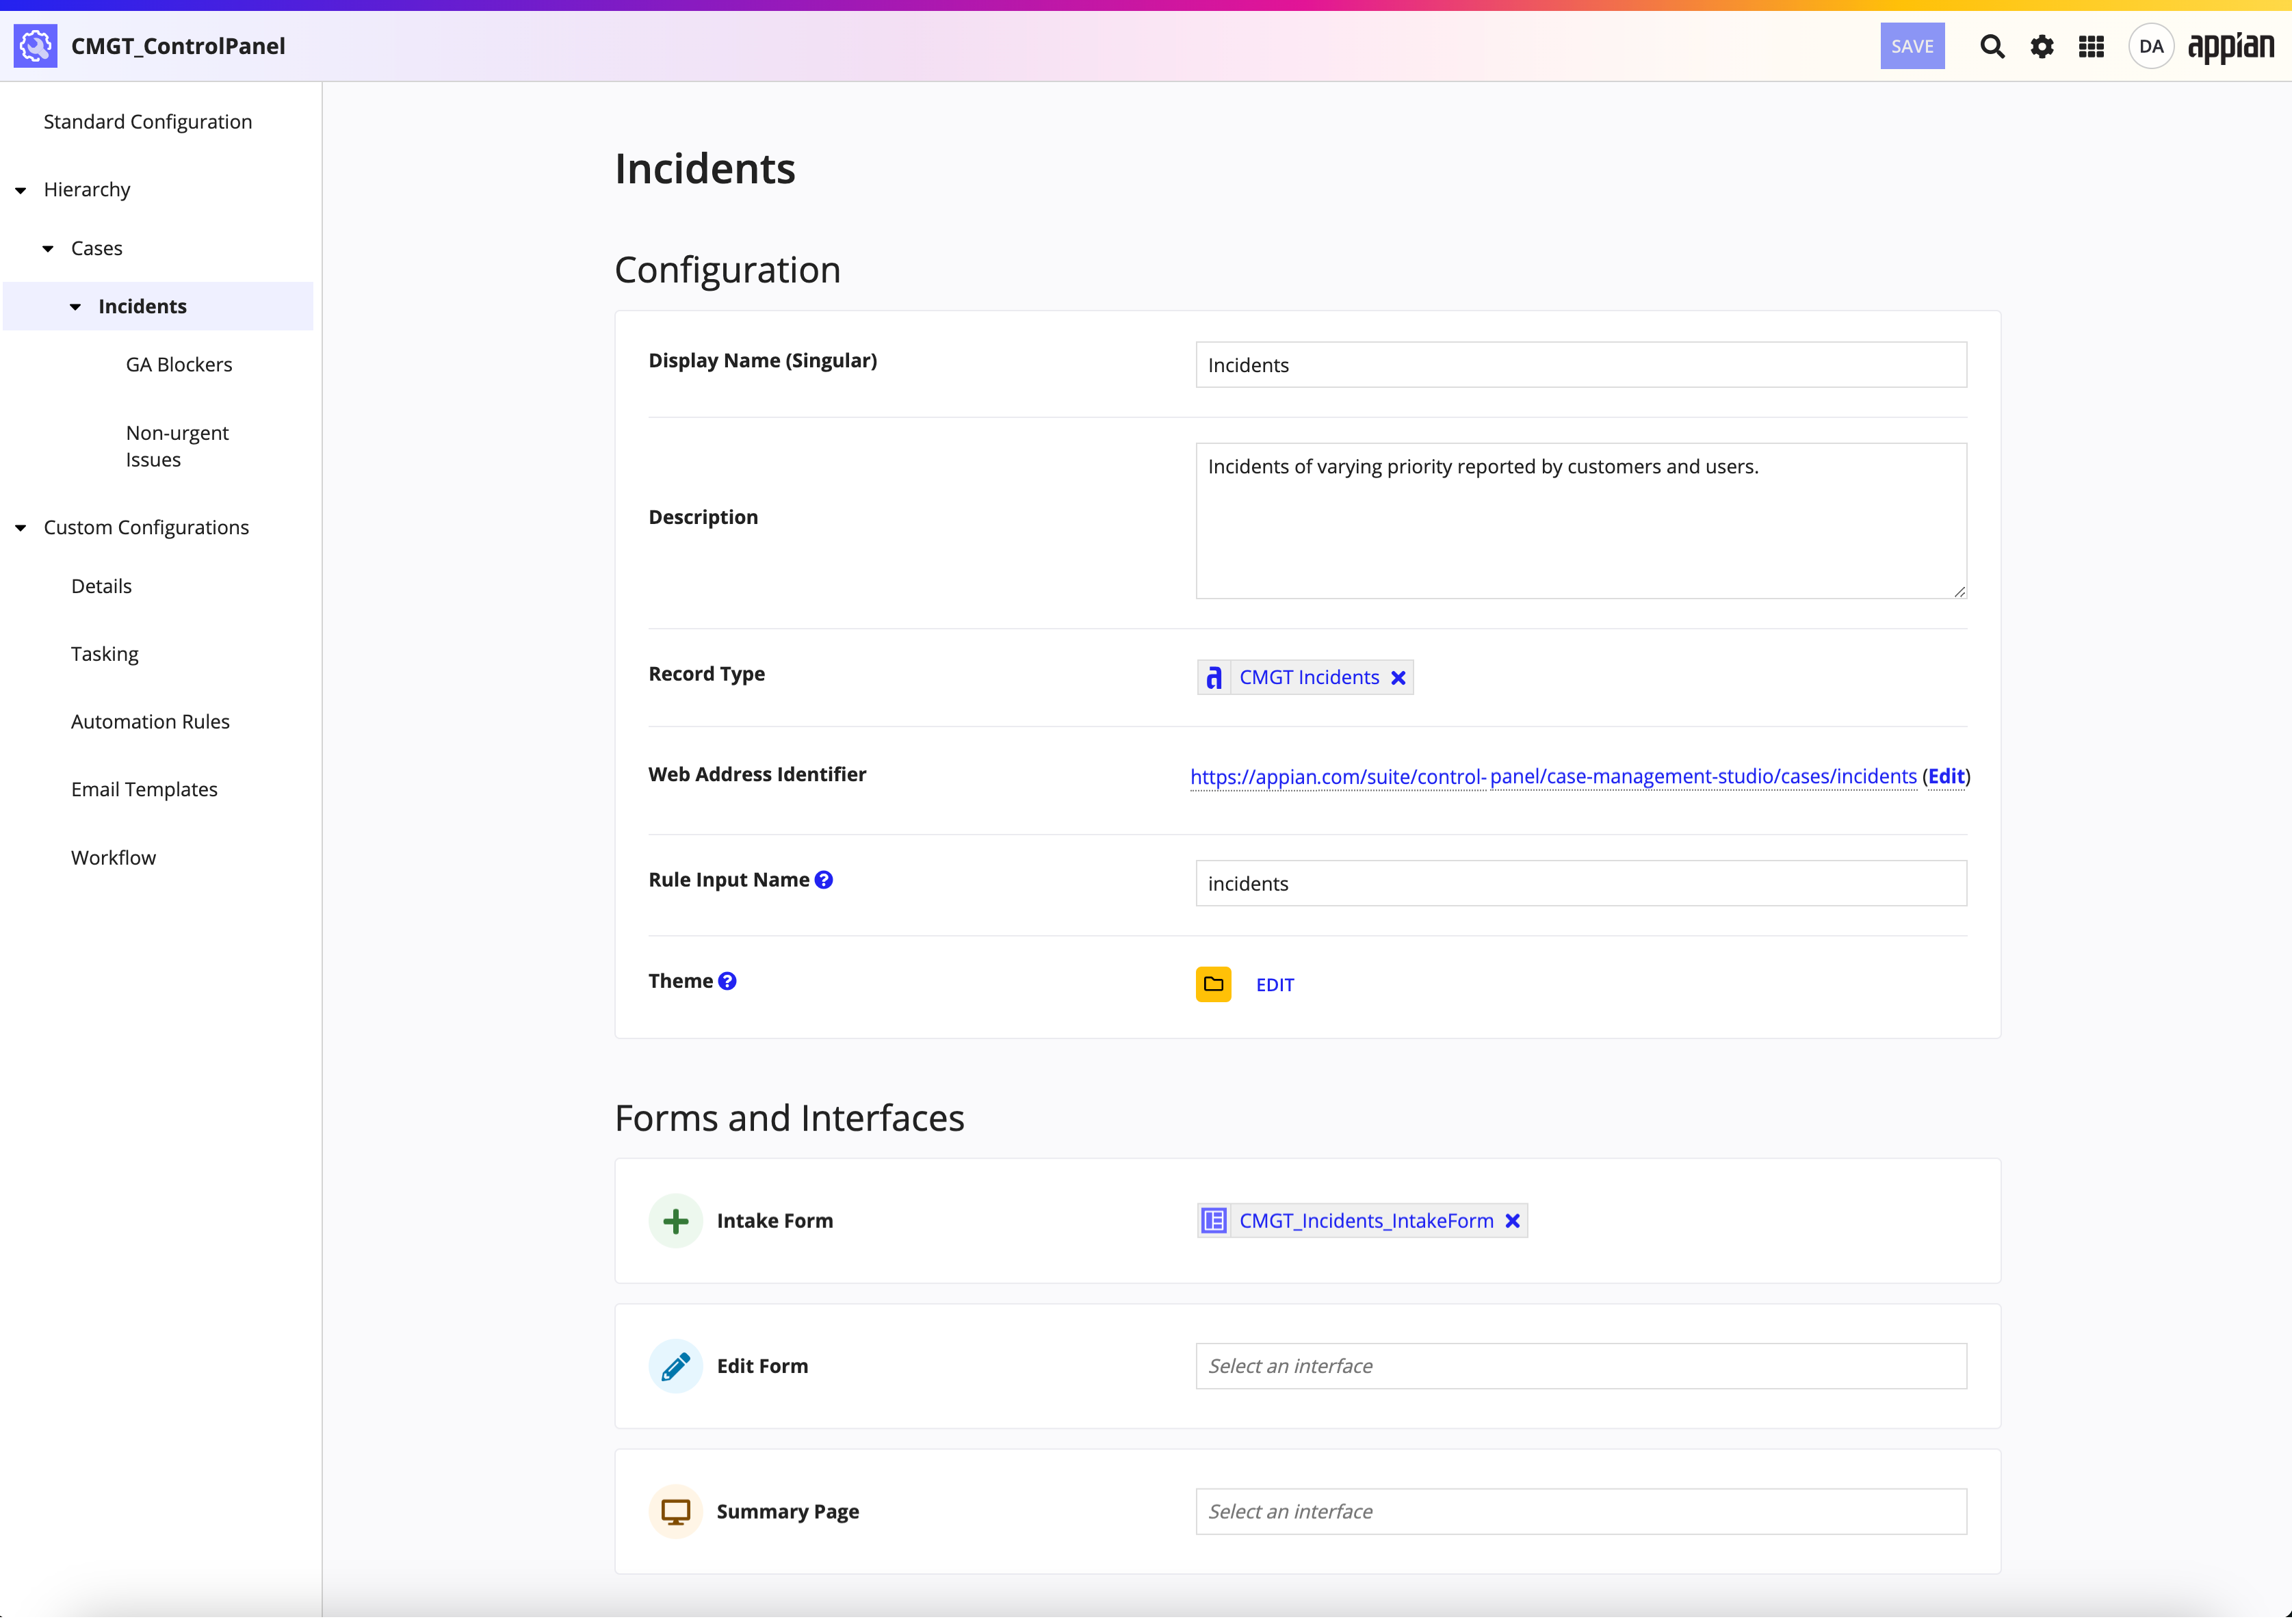Screen dimensions: 2292x1624
Task: Click the CMGT_ControlPanel gear app icon
Action: 35,46
